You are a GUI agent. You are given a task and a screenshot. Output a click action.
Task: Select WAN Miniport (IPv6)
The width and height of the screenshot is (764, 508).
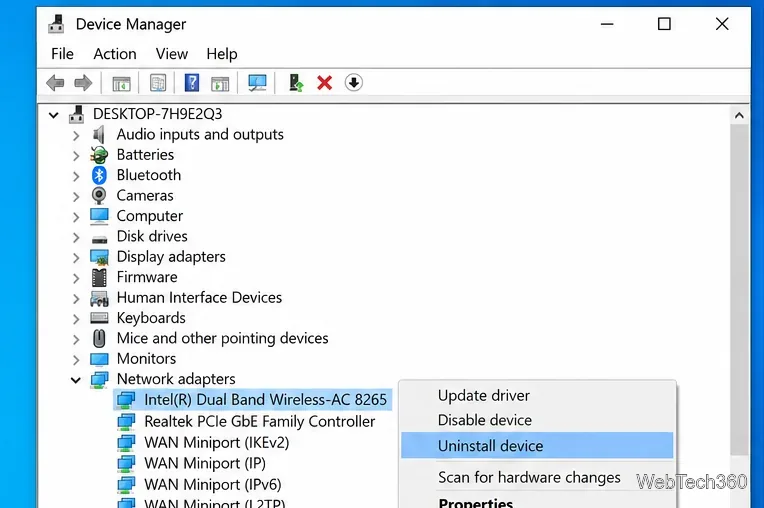[x=213, y=485]
